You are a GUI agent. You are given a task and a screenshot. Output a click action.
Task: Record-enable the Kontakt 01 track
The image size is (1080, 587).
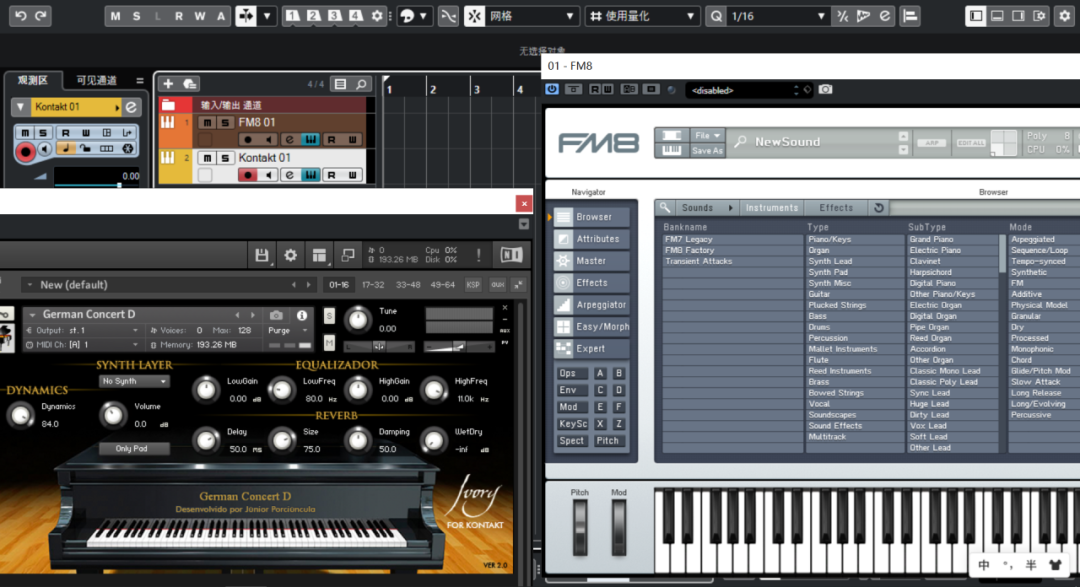pos(248,175)
